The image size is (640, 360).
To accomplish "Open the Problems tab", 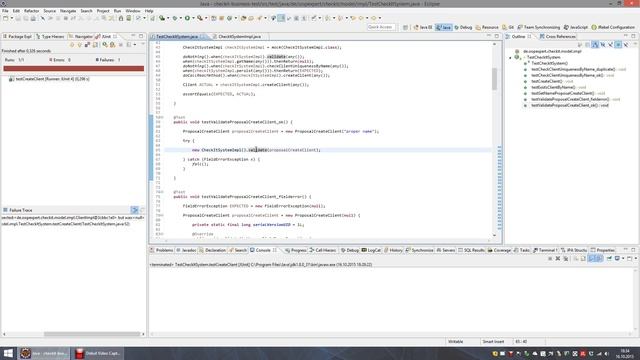I will click(162, 250).
